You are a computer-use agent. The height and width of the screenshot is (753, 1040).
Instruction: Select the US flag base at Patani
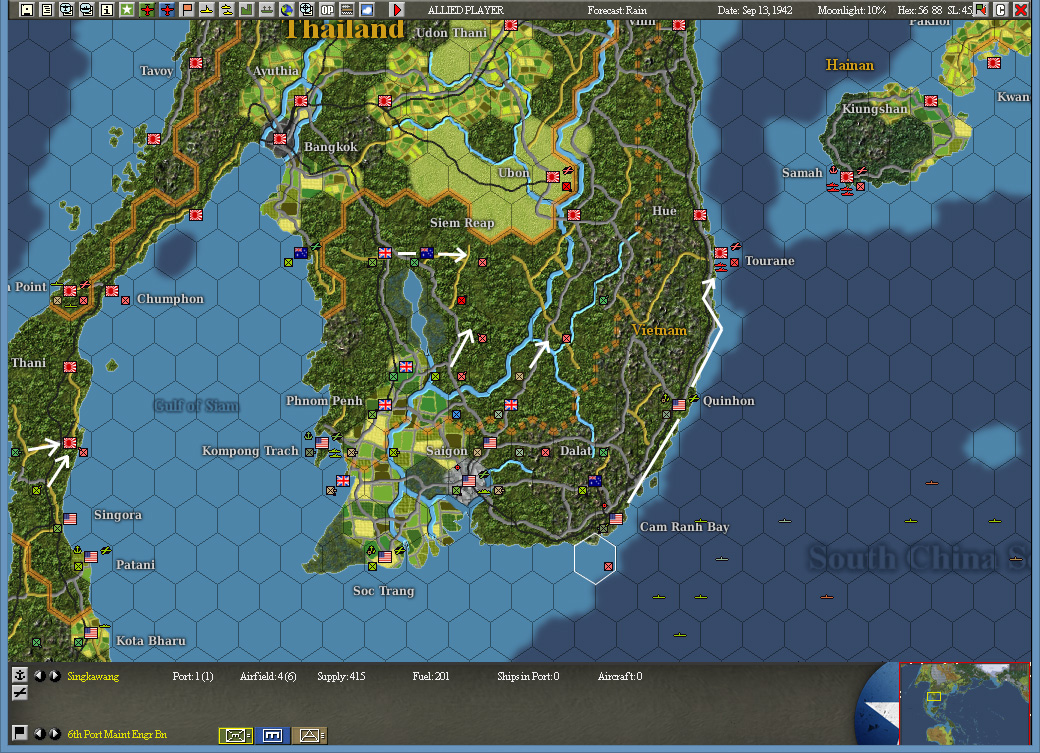(x=91, y=556)
